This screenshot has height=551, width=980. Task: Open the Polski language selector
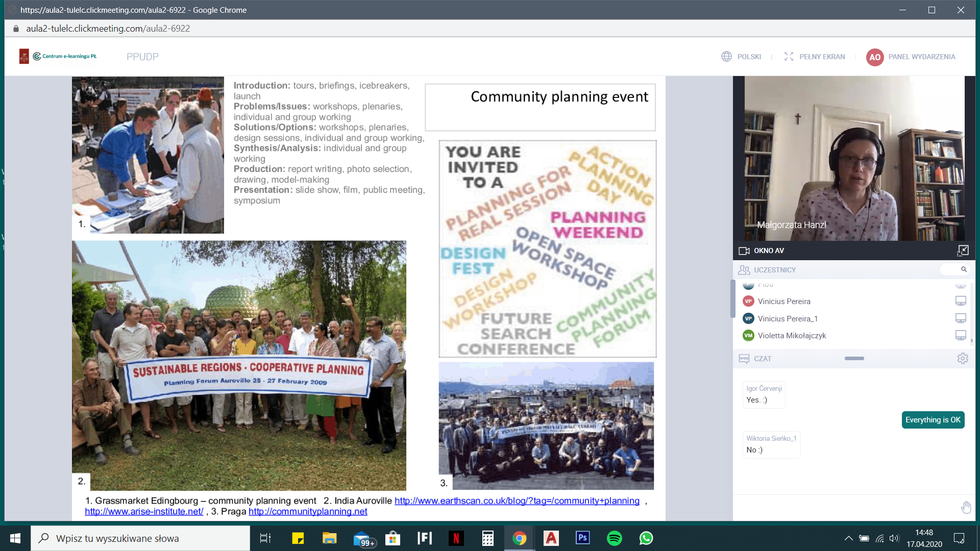[x=749, y=57]
